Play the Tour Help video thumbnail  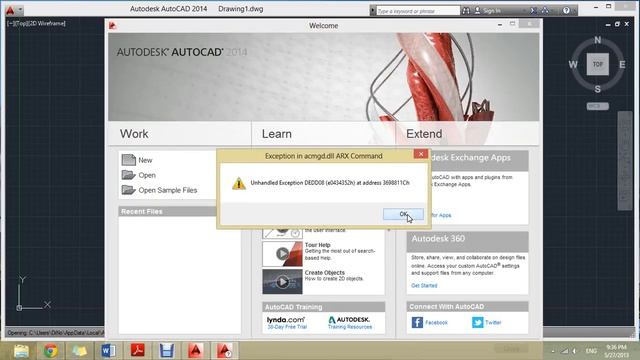pos(282,254)
